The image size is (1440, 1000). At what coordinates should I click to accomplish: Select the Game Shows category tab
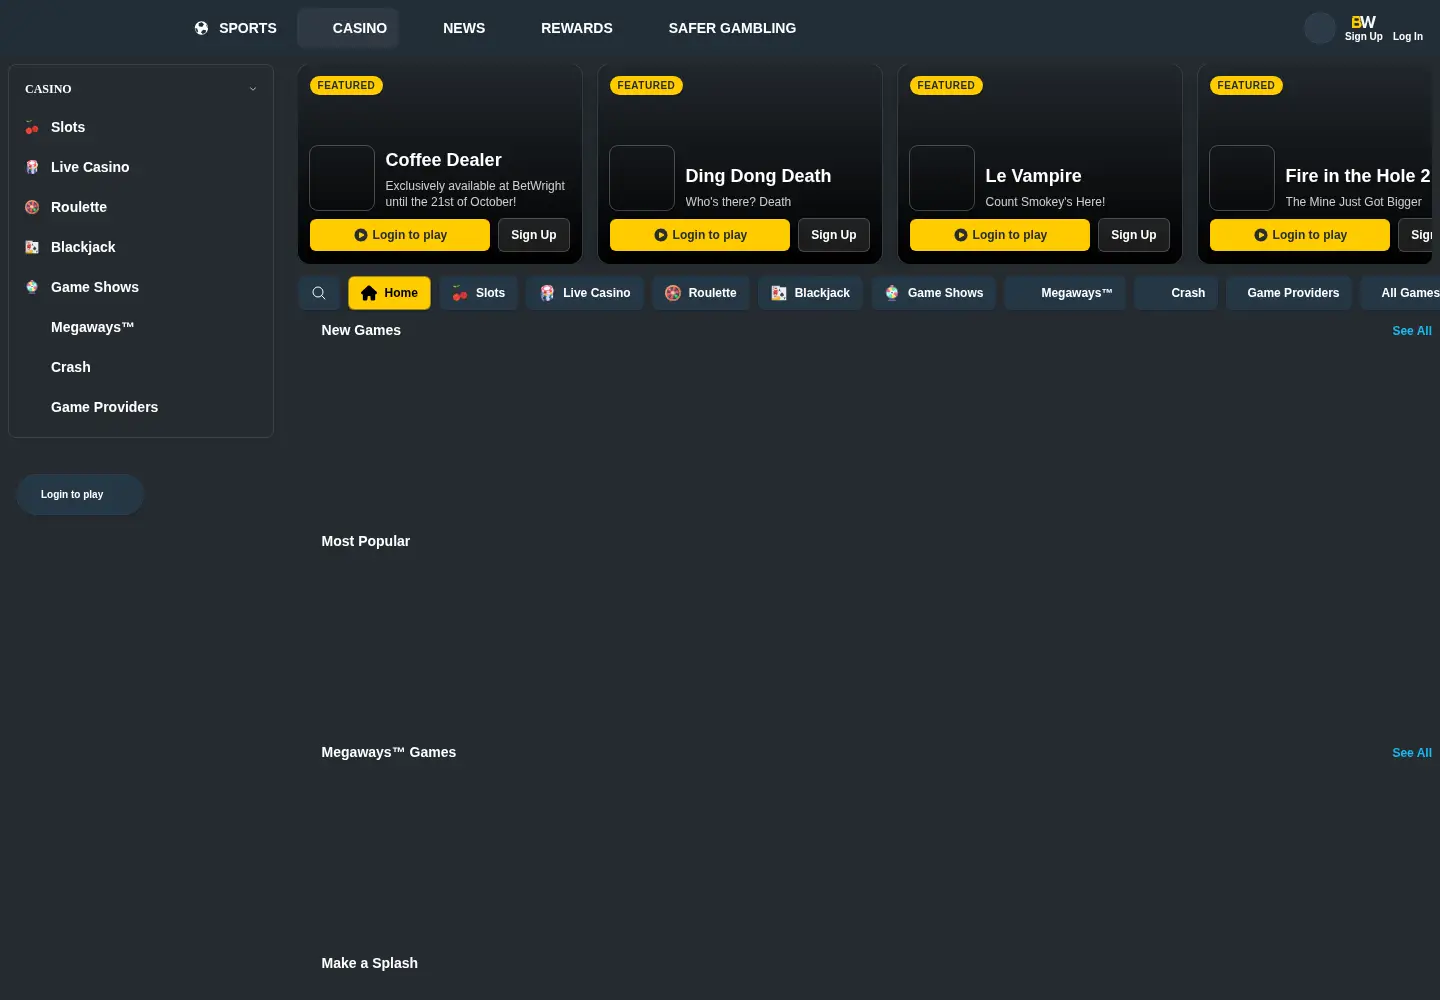(934, 293)
